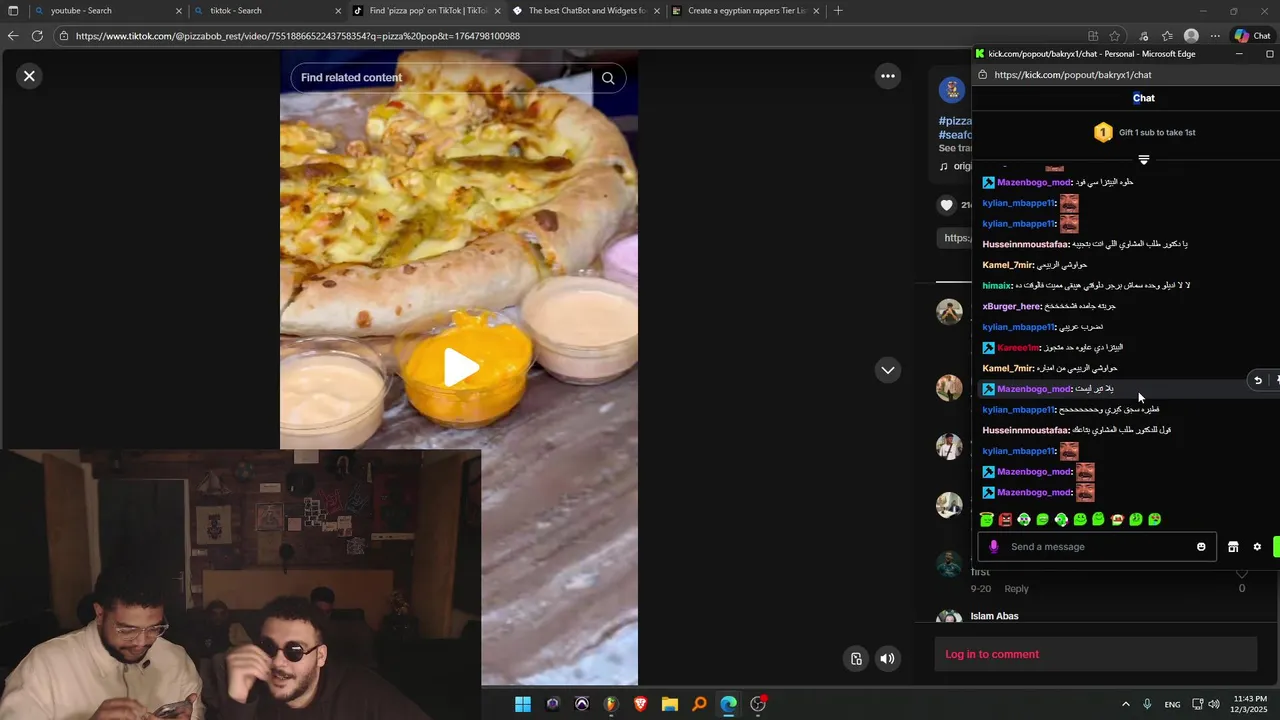The image size is (1280, 720).
Task: Click 'Gift 1 sub to take 1st' banner
Action: coord(1144,132)
